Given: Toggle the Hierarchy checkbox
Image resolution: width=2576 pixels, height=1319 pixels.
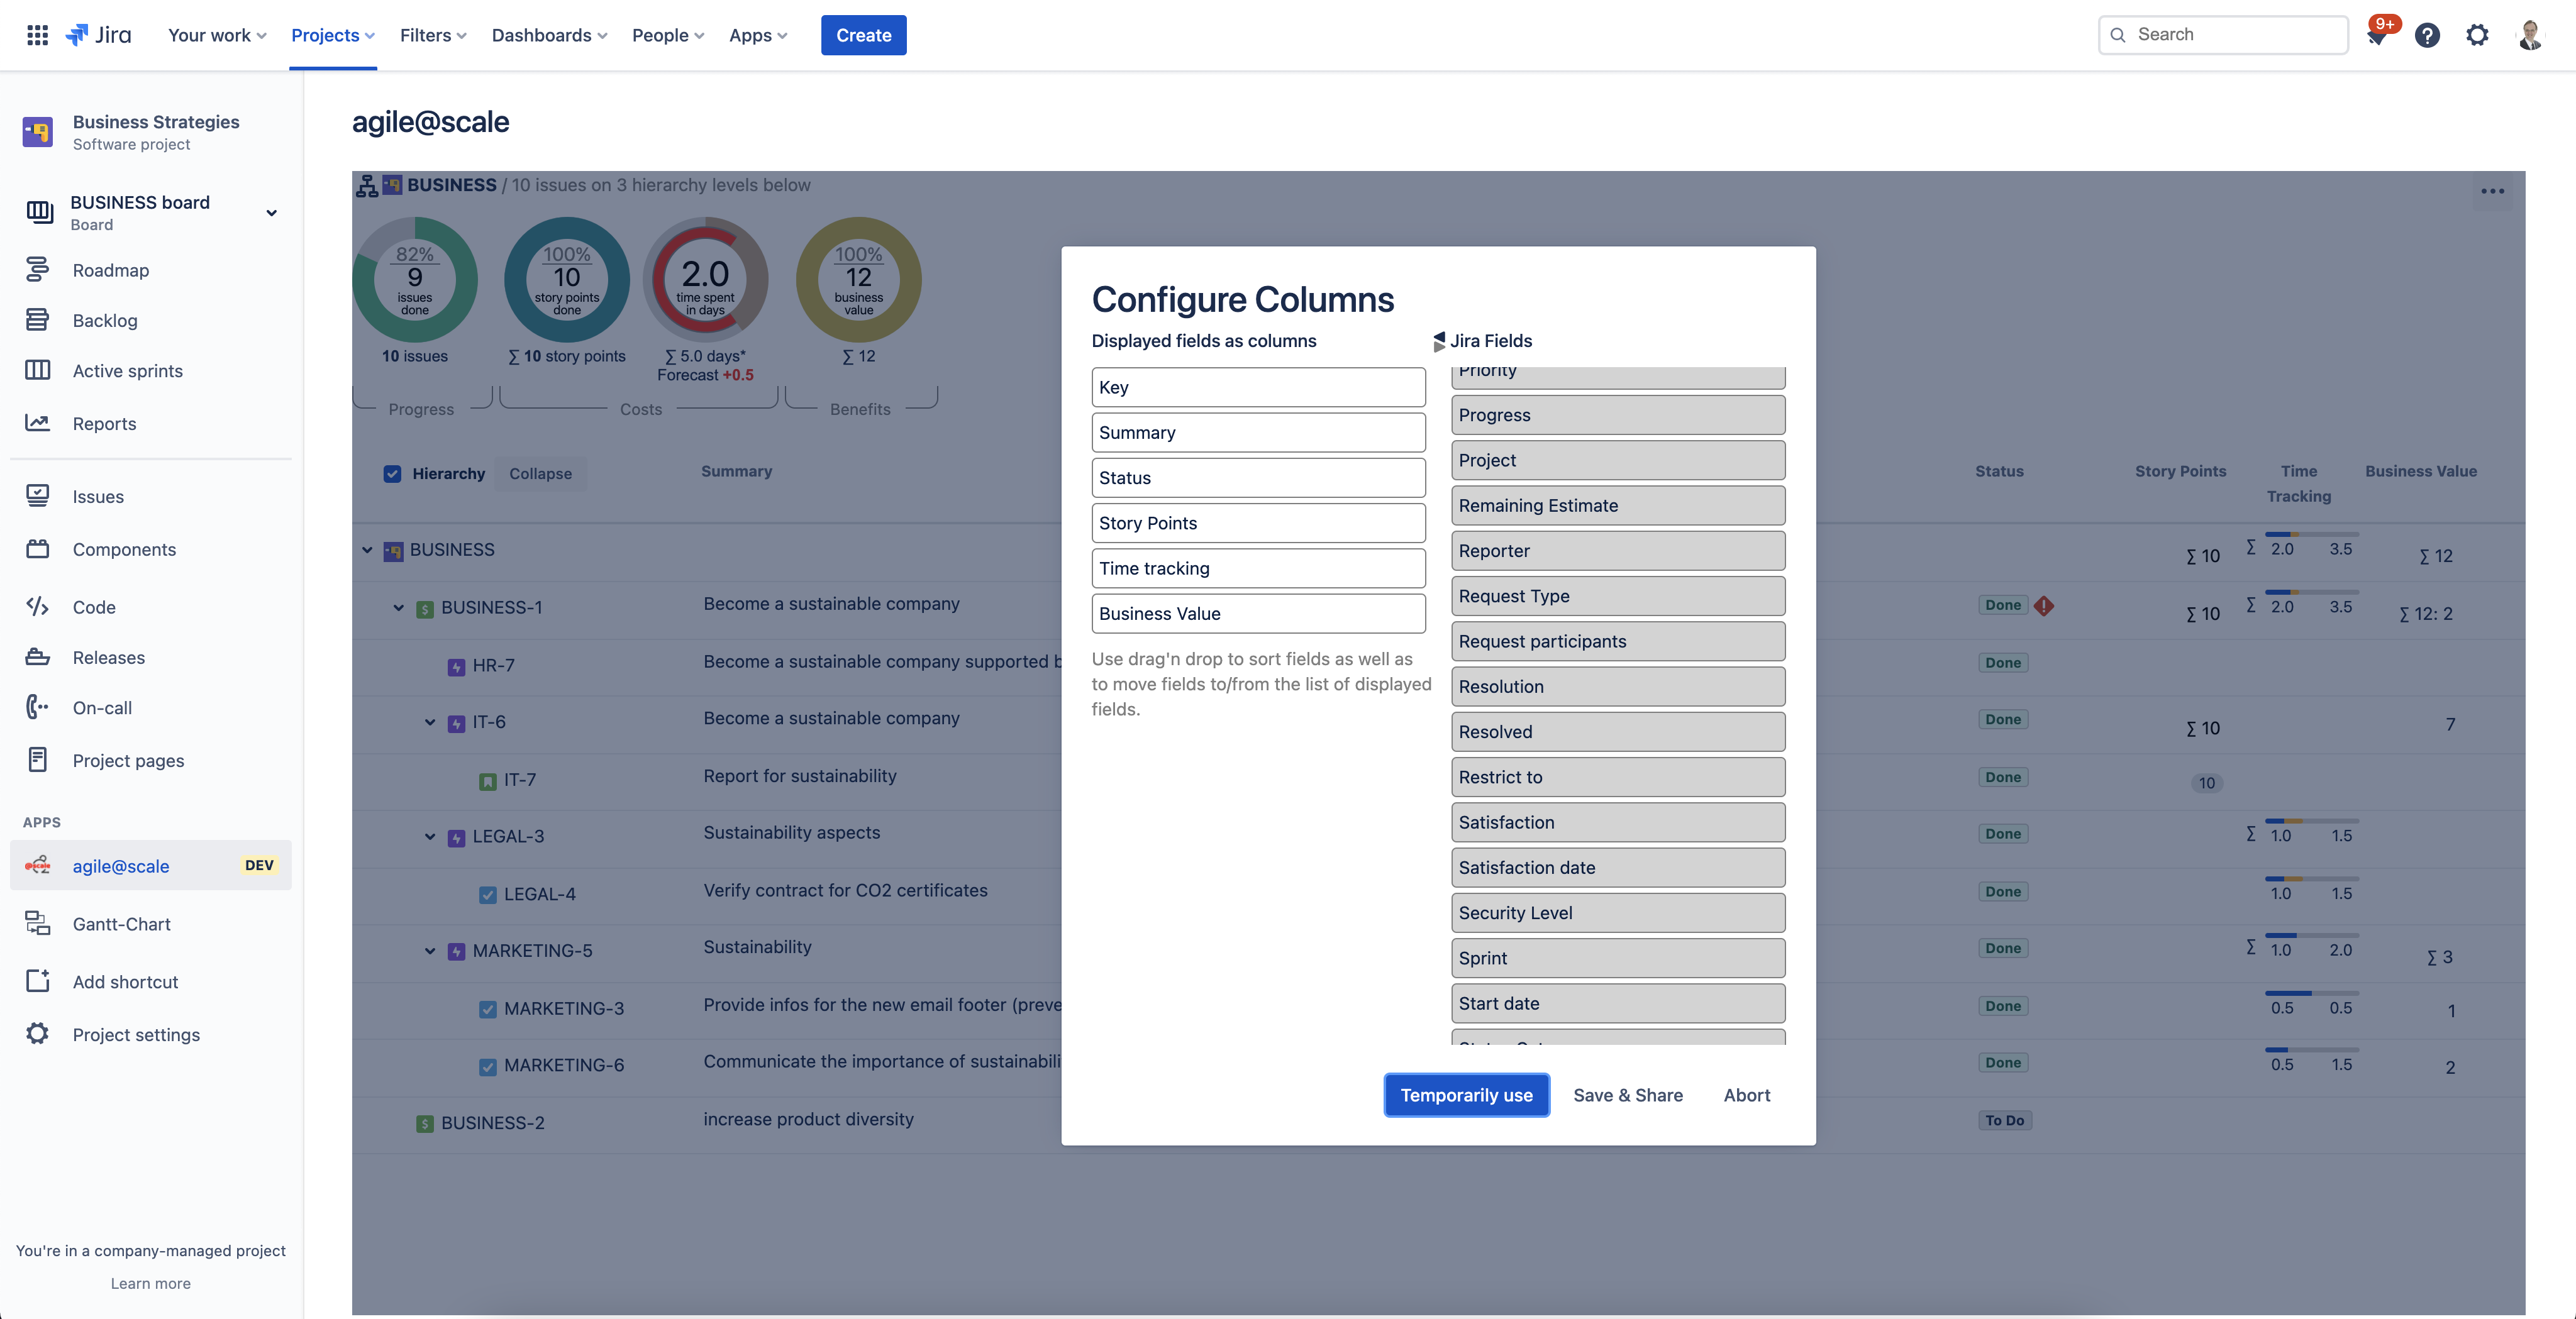Looking at the screenshot, I should tap(392, 473).
